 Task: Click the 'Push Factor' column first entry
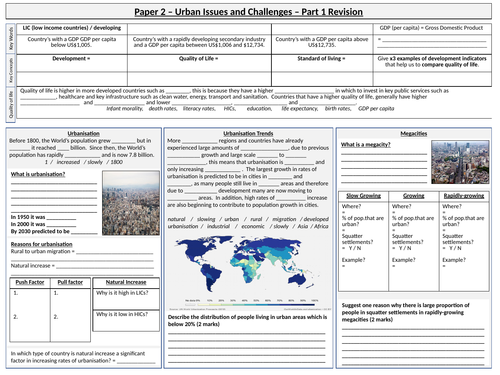pos(30,293)
